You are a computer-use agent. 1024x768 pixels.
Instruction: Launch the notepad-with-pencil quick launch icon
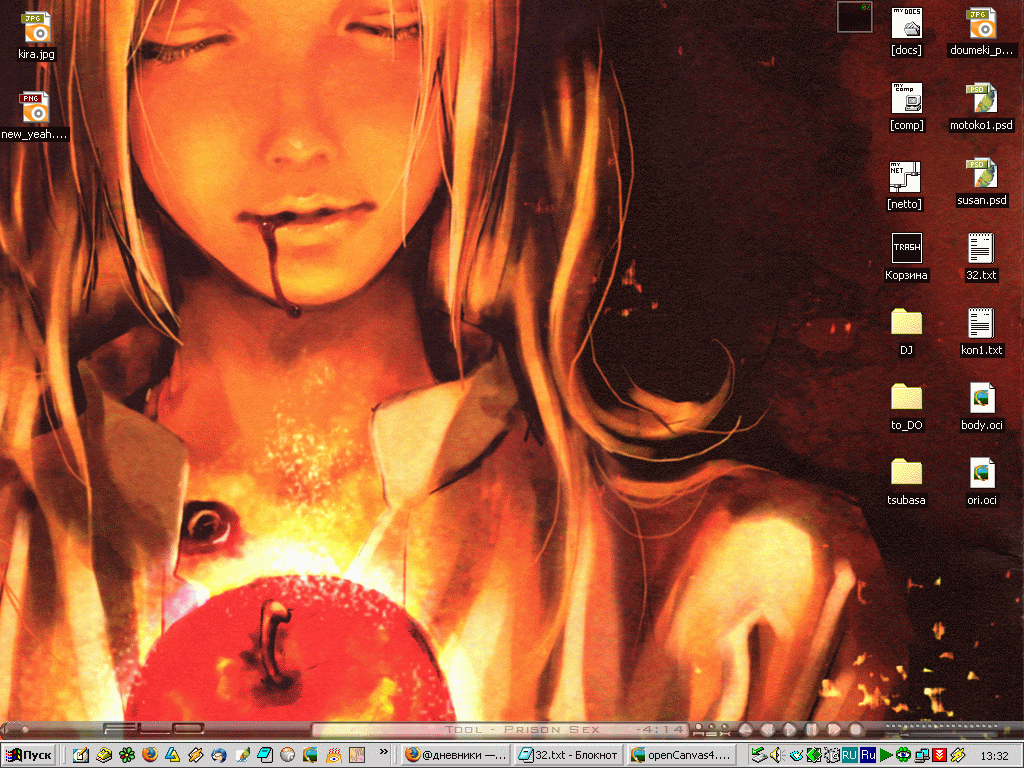click(80, 756)
